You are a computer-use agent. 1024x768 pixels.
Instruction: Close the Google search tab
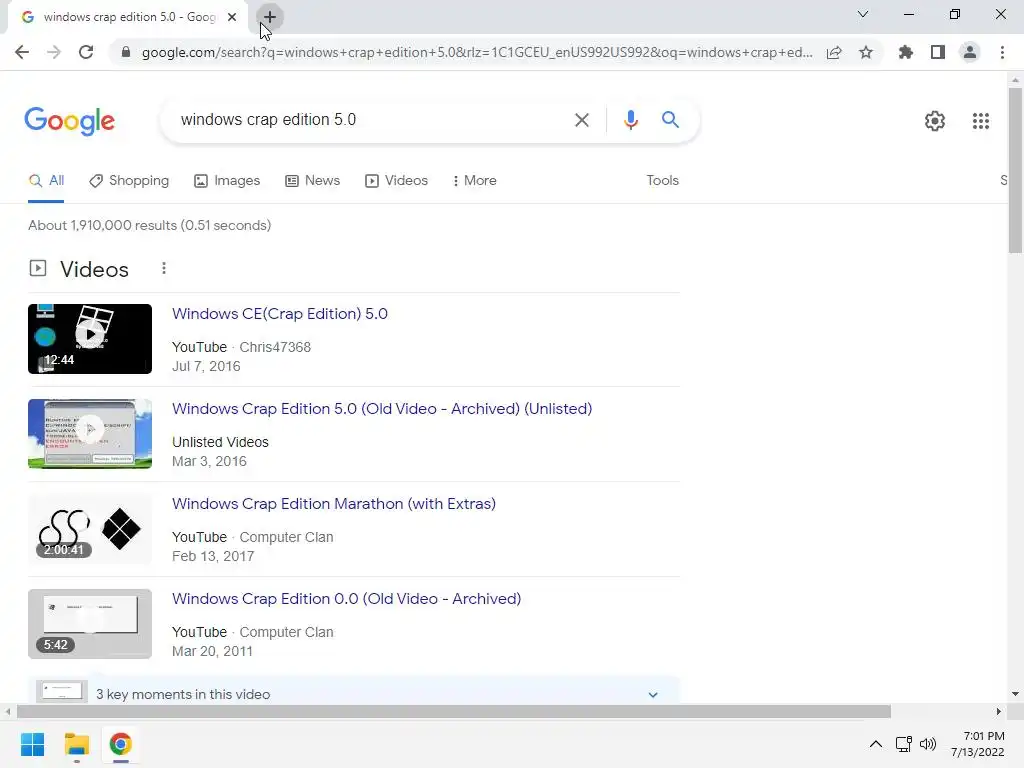[x=232, y=17]
